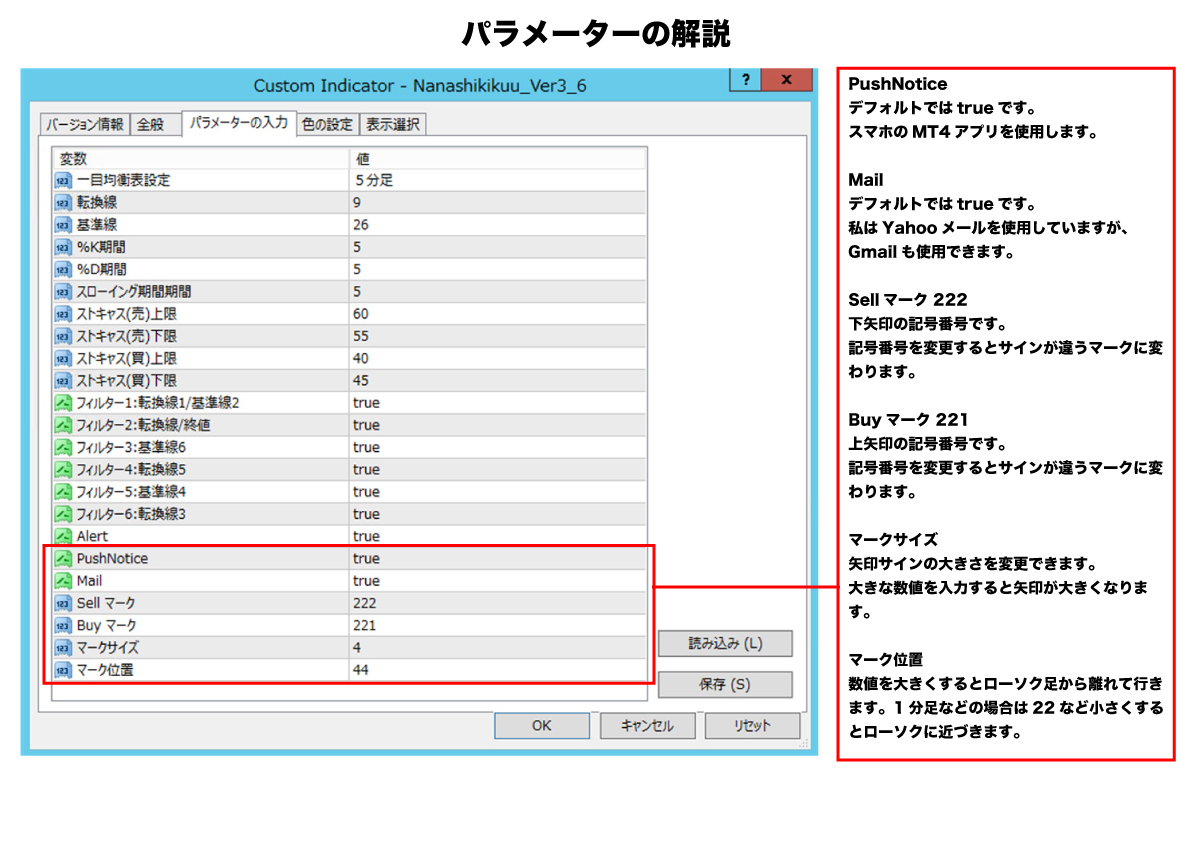Click the icon beside フィルター1:転換線1/基準線2
This screenshot has width=1191, height=842.
[x=63, y=403]
